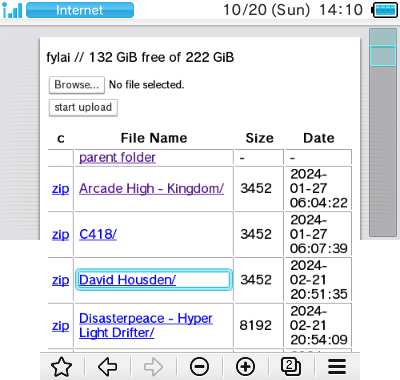The width and height of the screenshot is (400, 380).
Task: Click the 'No file selected.' text
Action: point(146,85)
